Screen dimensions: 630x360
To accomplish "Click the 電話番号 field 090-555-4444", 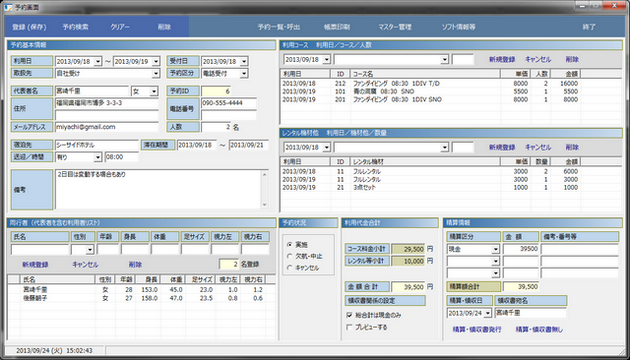I will 229,103.
